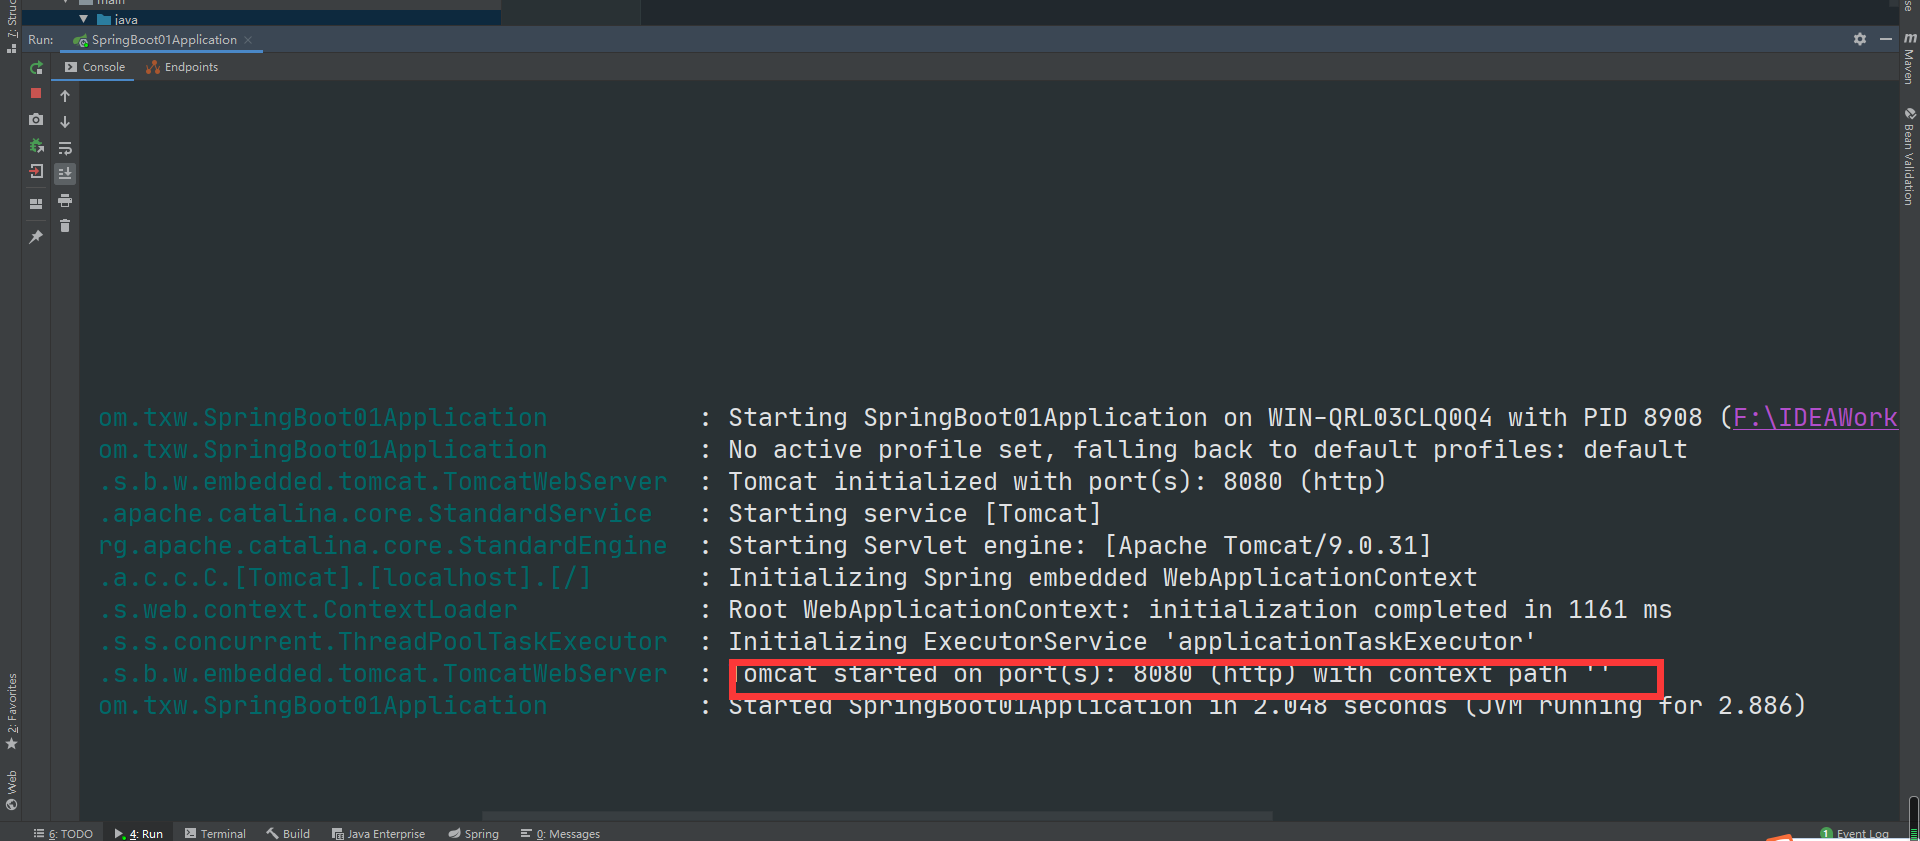1920x841 pixels.
Task: Open the TODO tool window
Action: (63, 833)
